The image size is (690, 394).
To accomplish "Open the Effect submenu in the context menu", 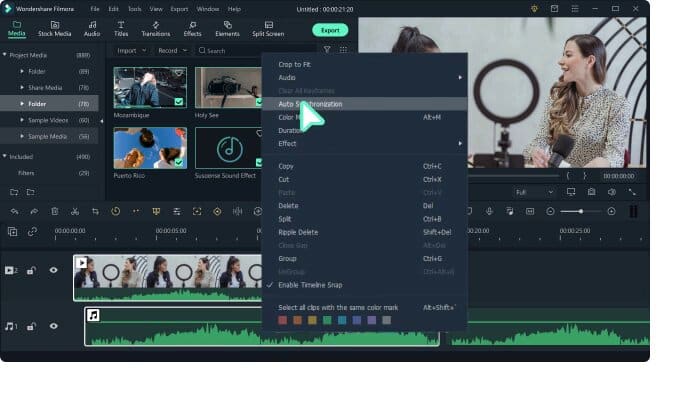I will click(x=364, y=144).
